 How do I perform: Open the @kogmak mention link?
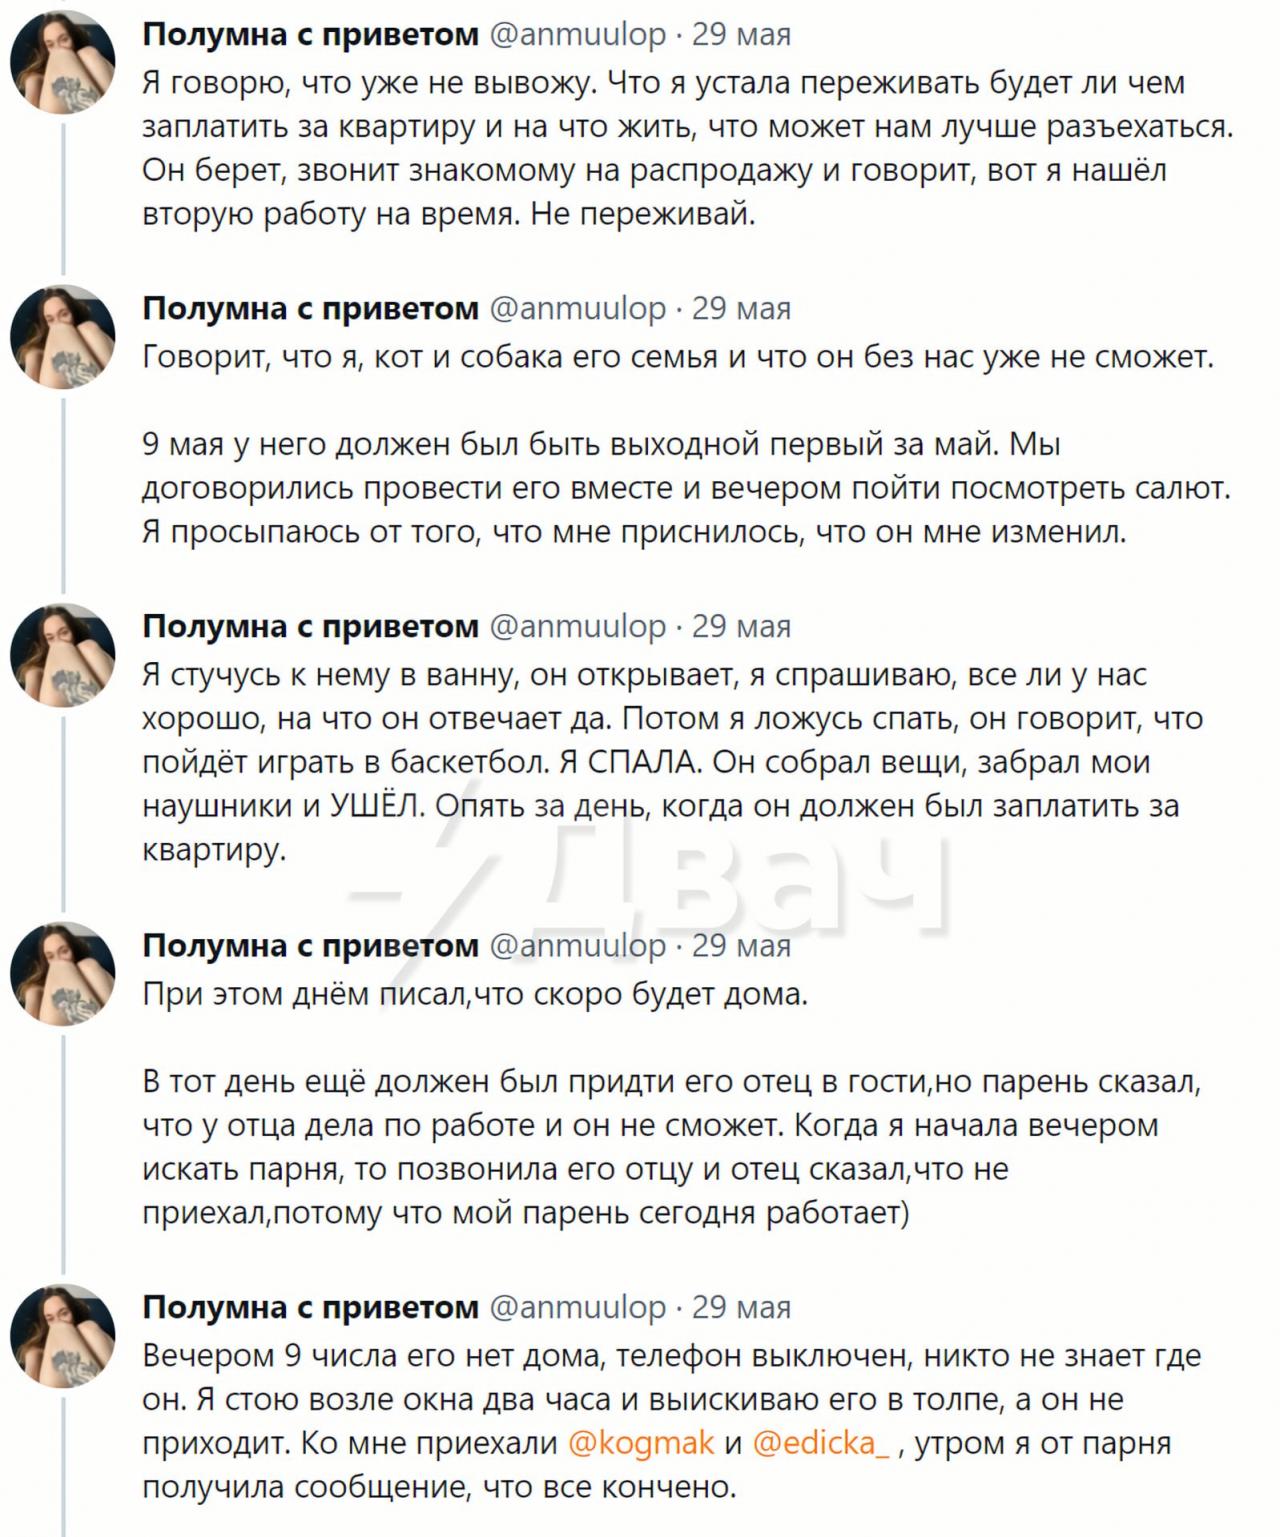click(640, 1443)
